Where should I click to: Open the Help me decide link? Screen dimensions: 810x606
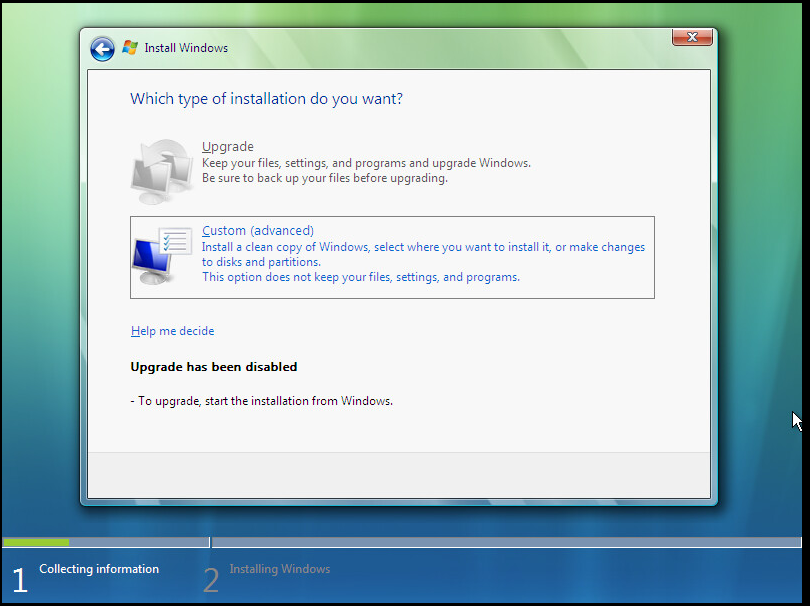click(x=173, y=331)
